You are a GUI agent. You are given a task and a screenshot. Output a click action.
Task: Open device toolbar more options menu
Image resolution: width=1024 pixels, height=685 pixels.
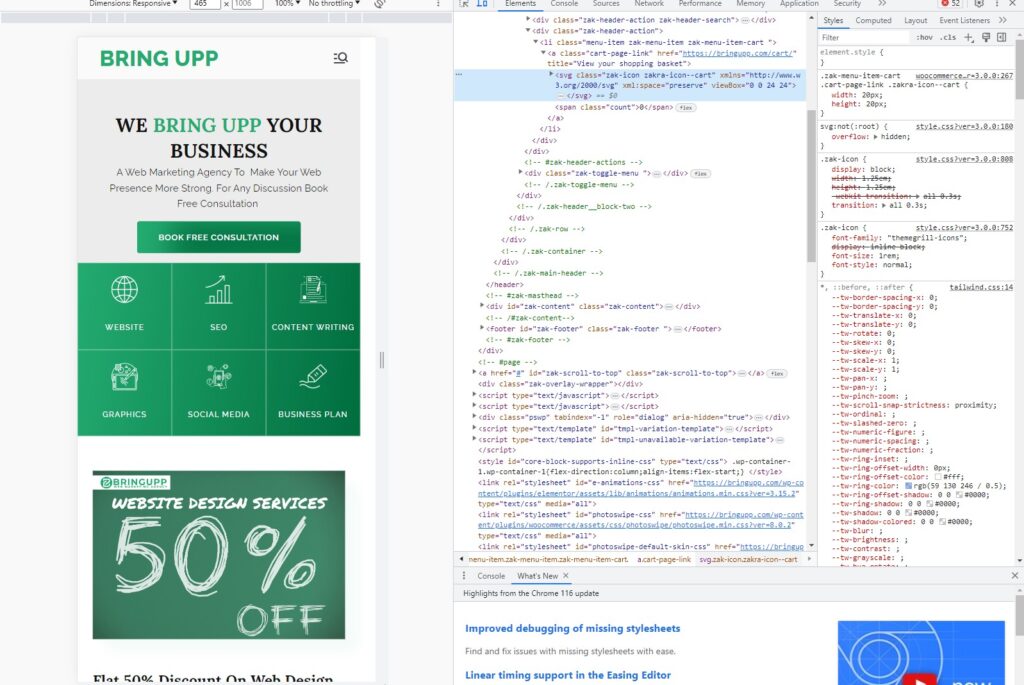(x=438, y=4)
